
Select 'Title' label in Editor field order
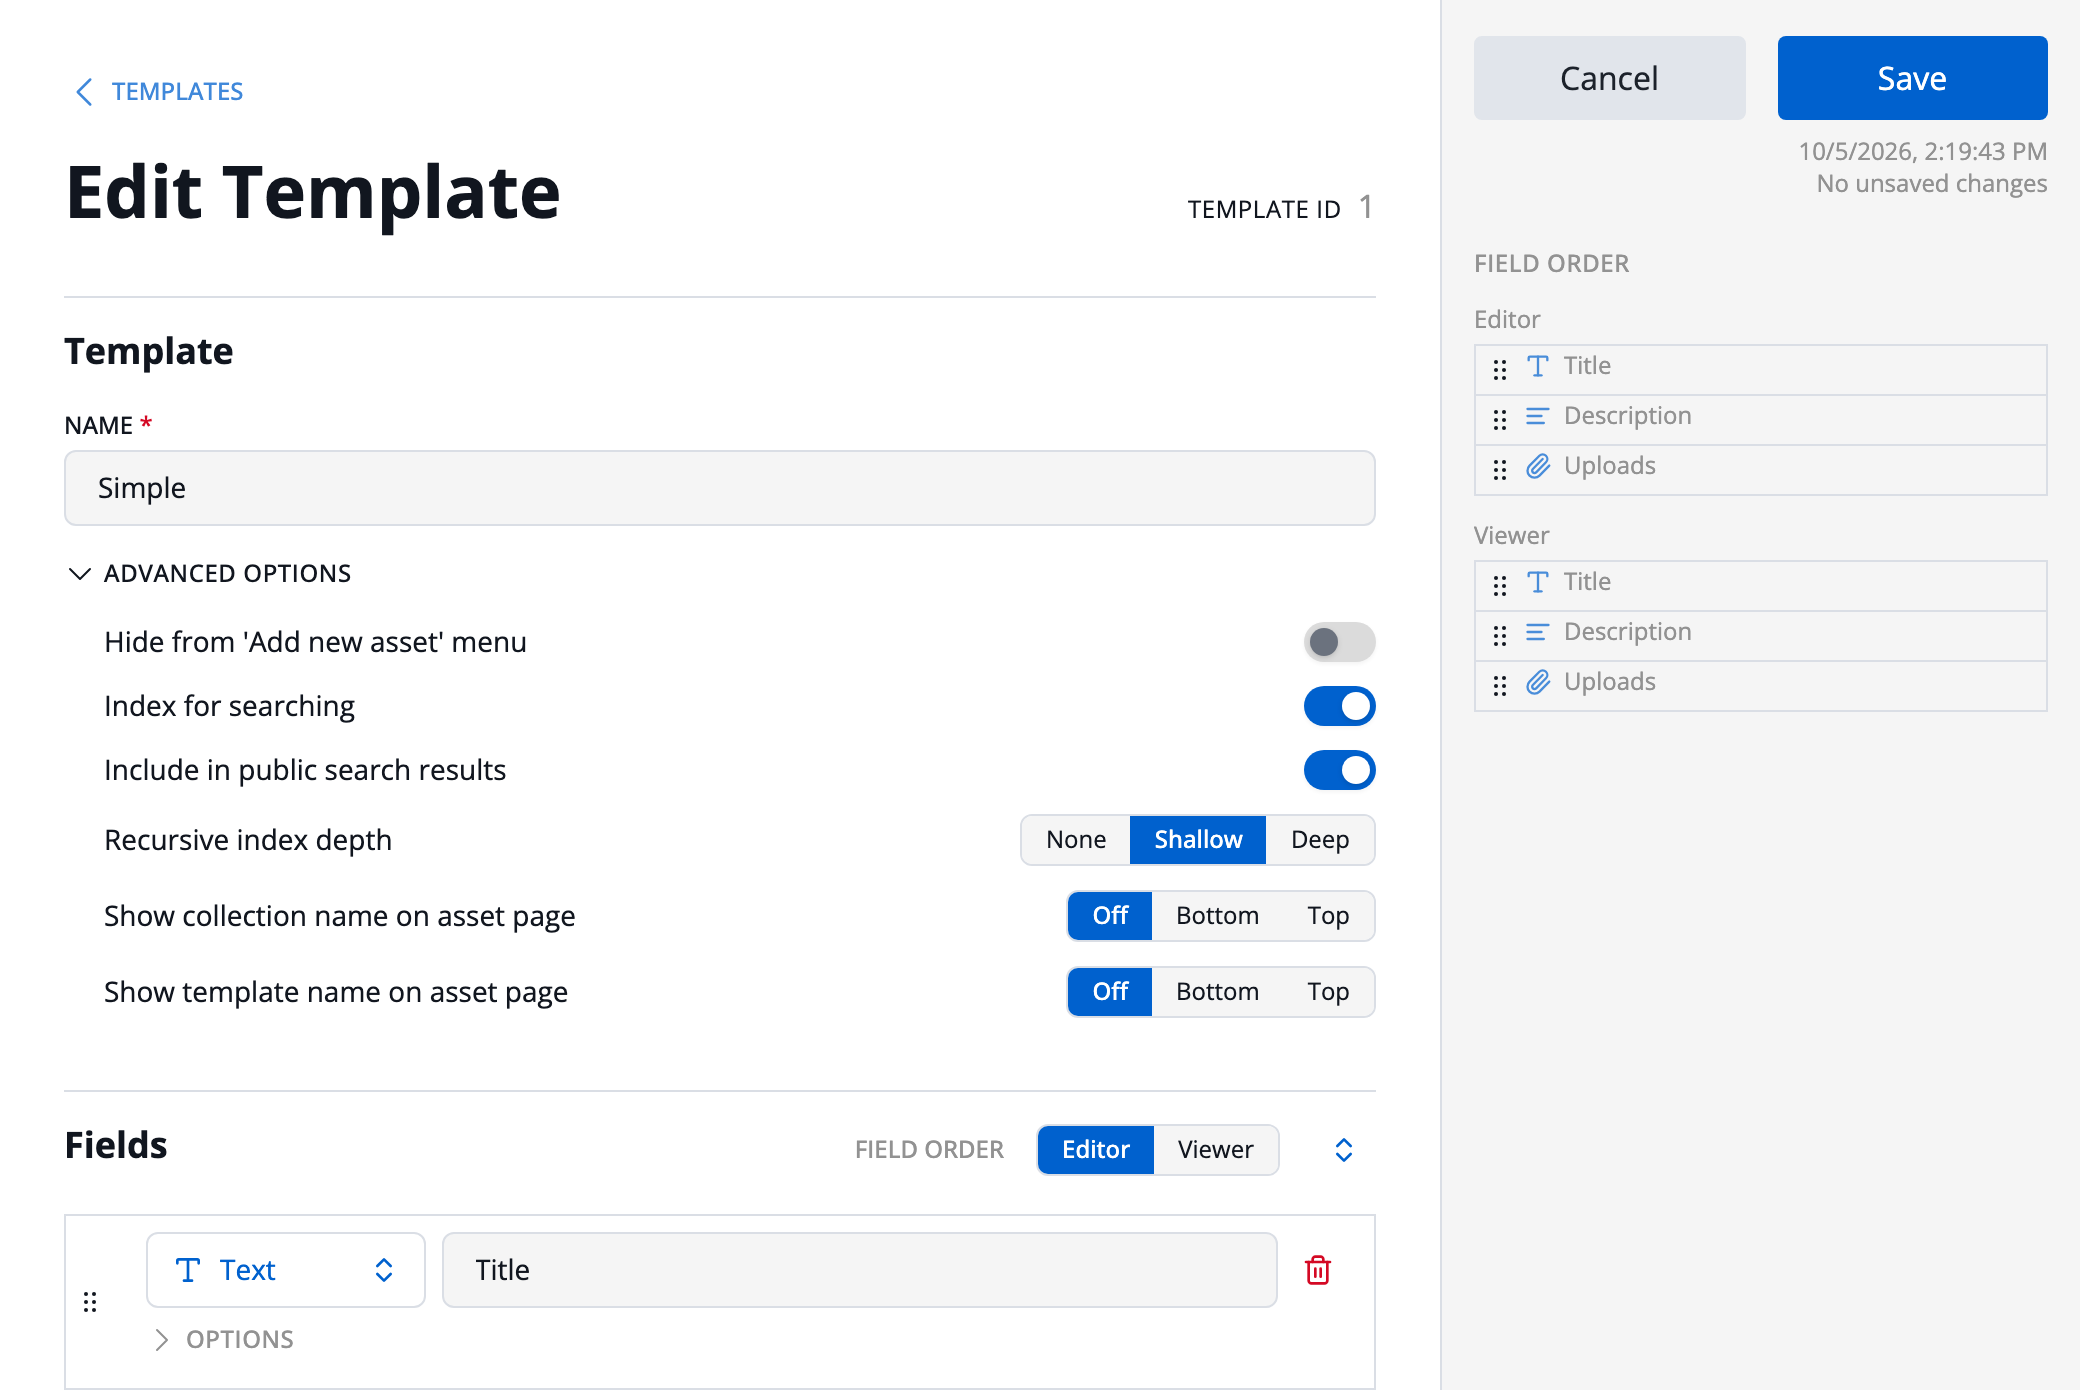click(x=1587, y=366)
